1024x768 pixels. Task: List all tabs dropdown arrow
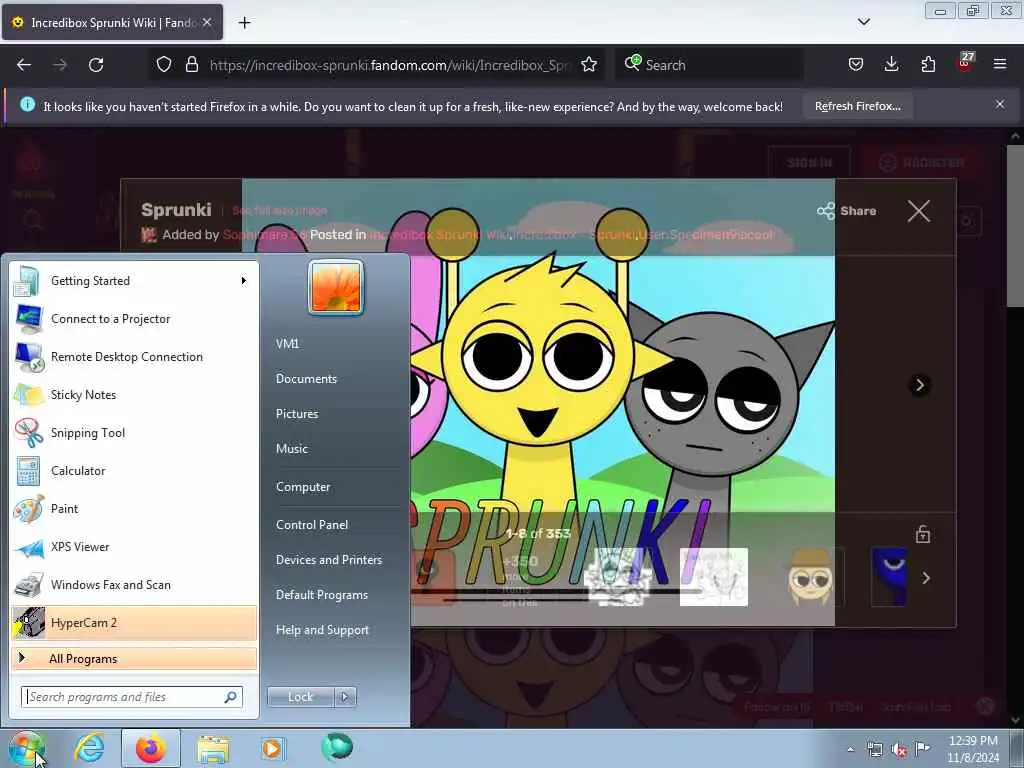[863, 22]
